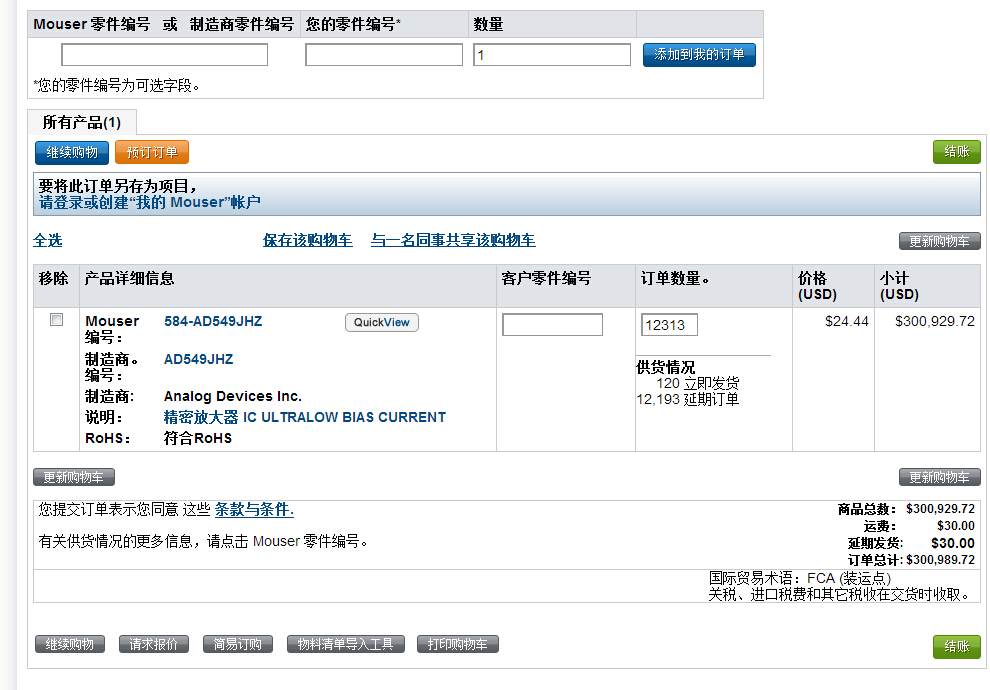Viewport: 990px width, 690px height.
Task: Click the QuickView button
Action: click(381, 322)
